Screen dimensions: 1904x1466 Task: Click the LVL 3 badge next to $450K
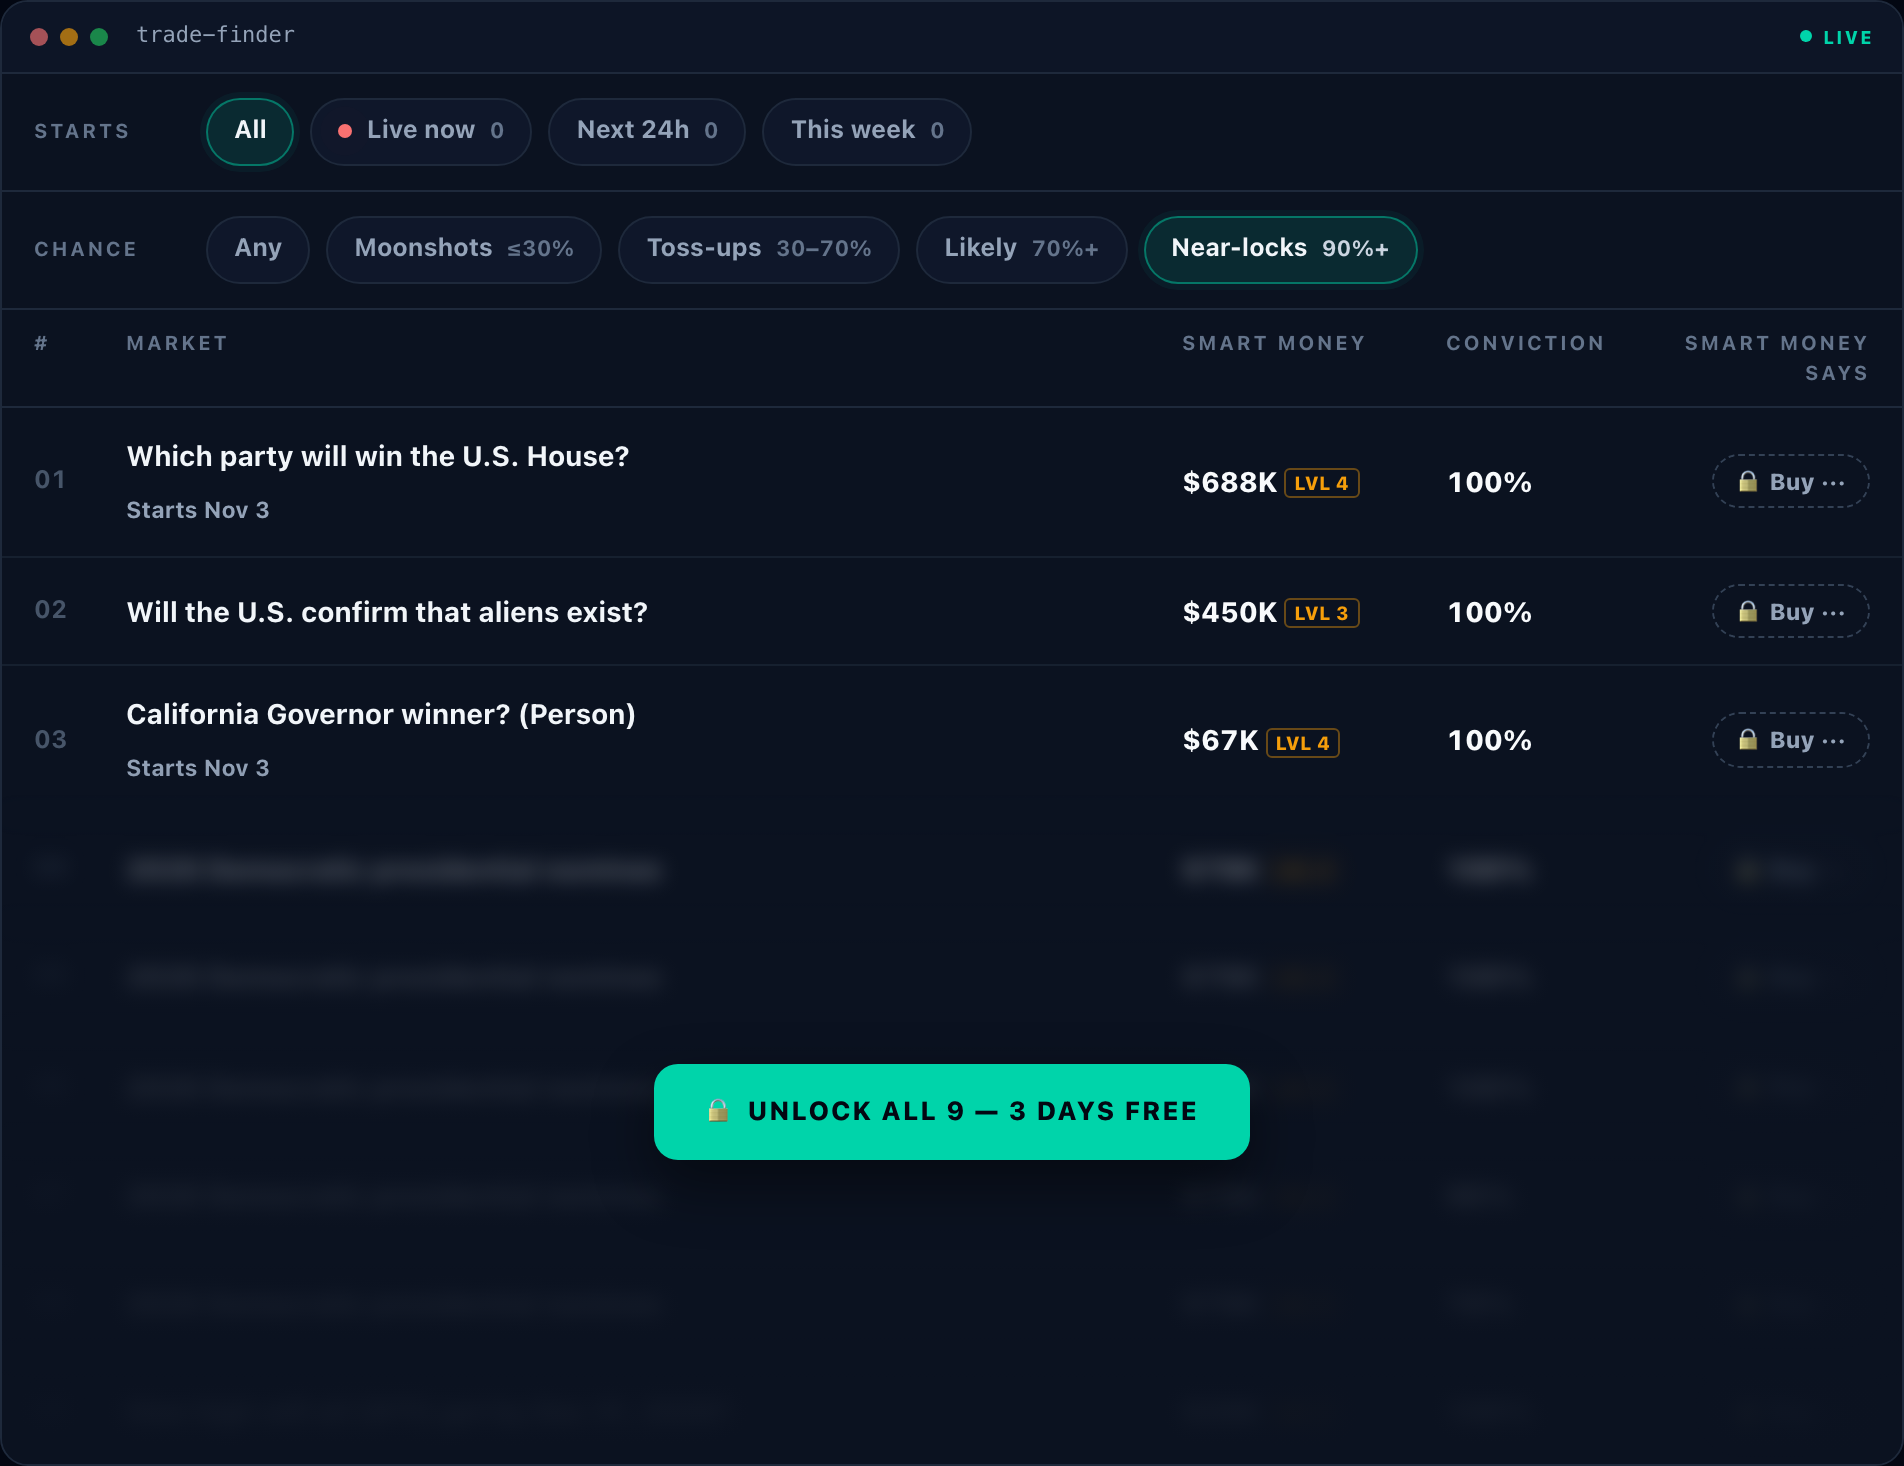click(1322, 613)
